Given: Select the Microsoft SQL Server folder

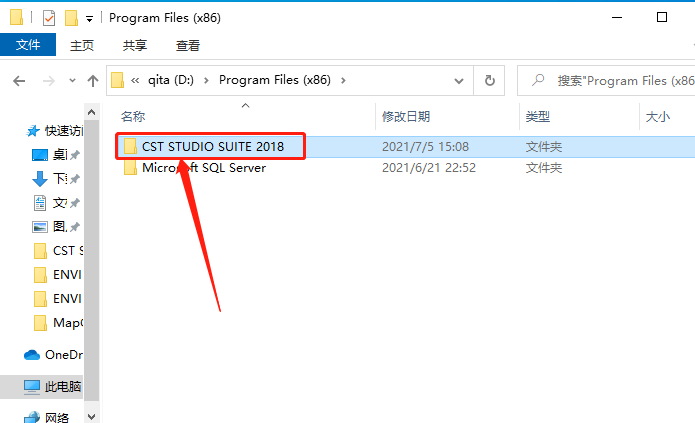Looking at the screenshot, I should click(x=204, y=168).
